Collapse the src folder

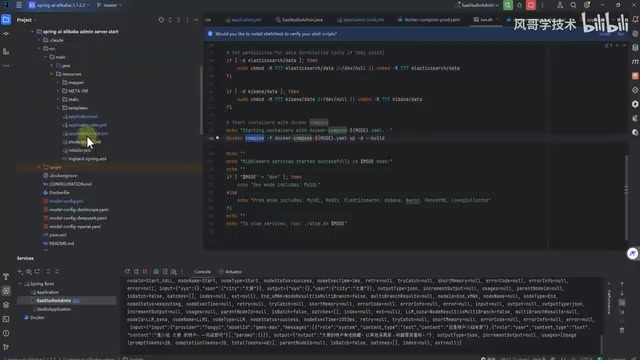[x=39, y=49]
